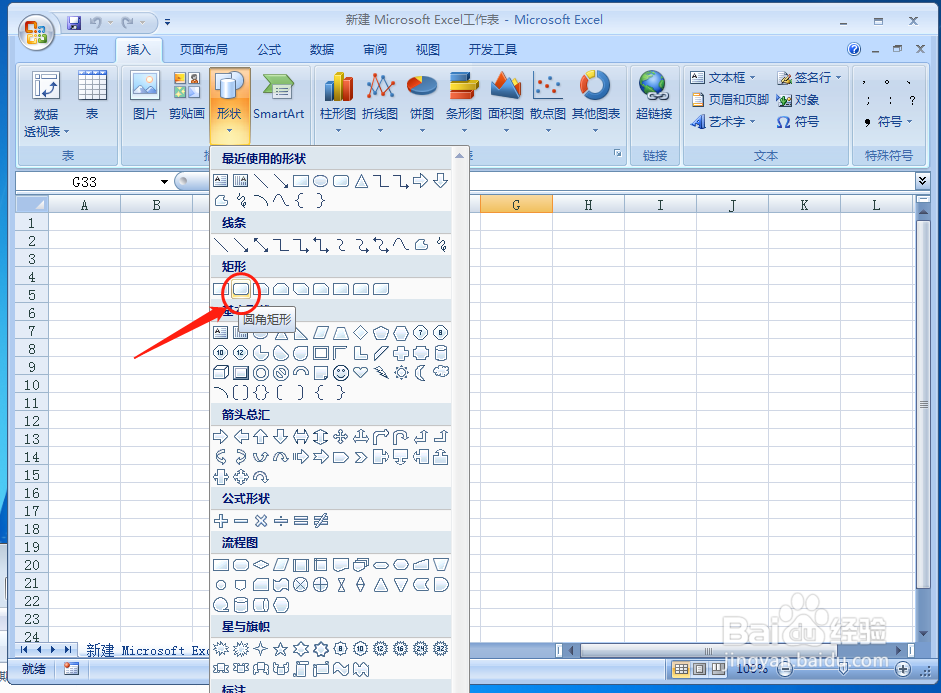Choose the sun shape

[401, 373]
